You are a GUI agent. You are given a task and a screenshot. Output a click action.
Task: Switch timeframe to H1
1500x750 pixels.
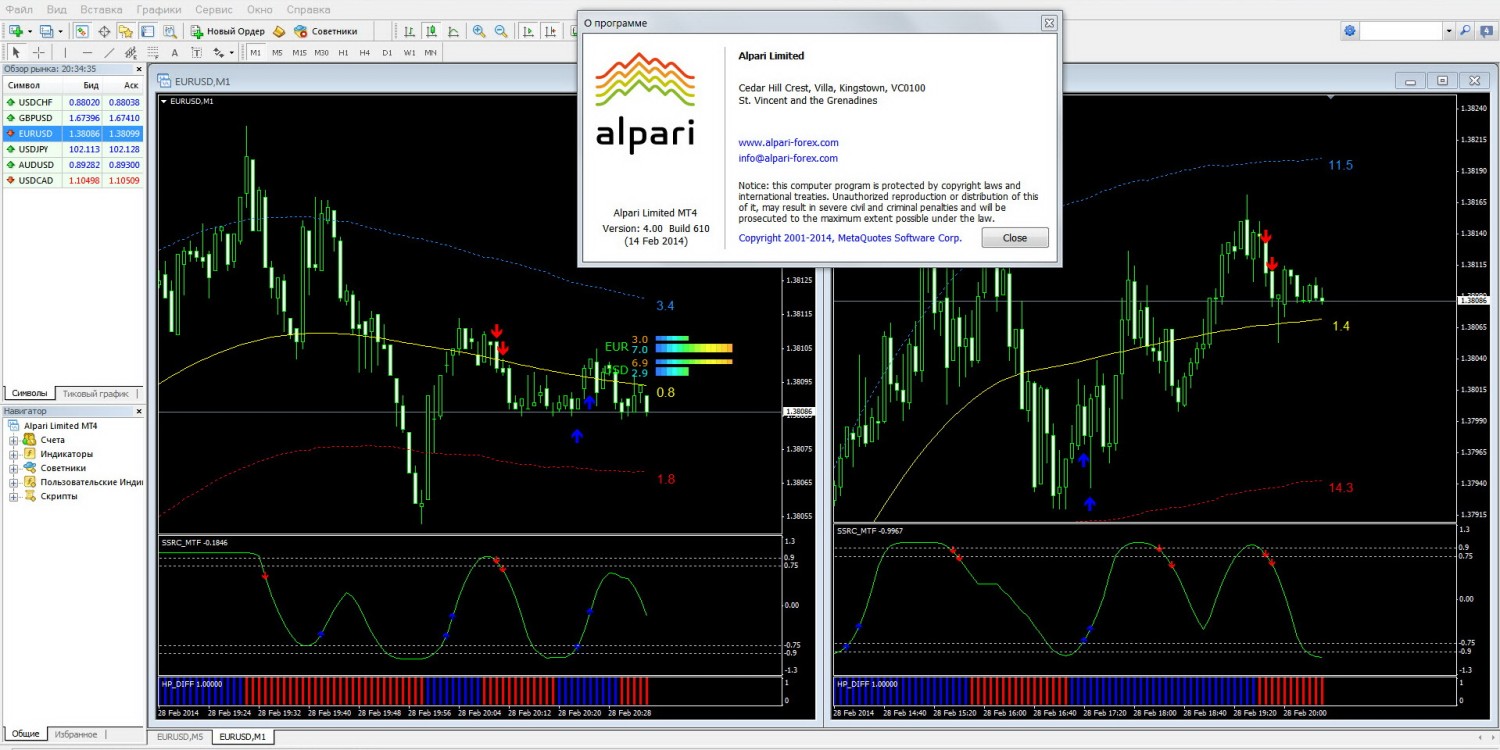343,52
